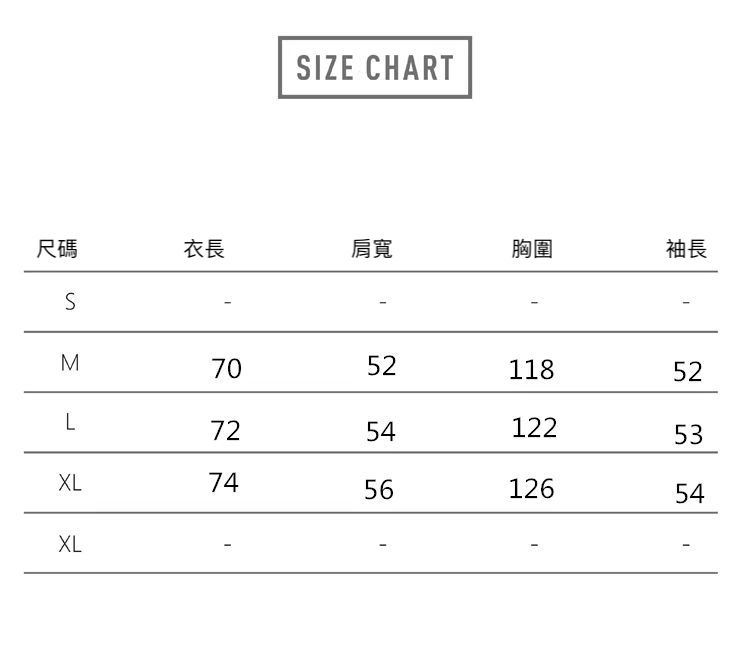Select the 衣長 value 74
749x665 pixels.
[224, 483]
